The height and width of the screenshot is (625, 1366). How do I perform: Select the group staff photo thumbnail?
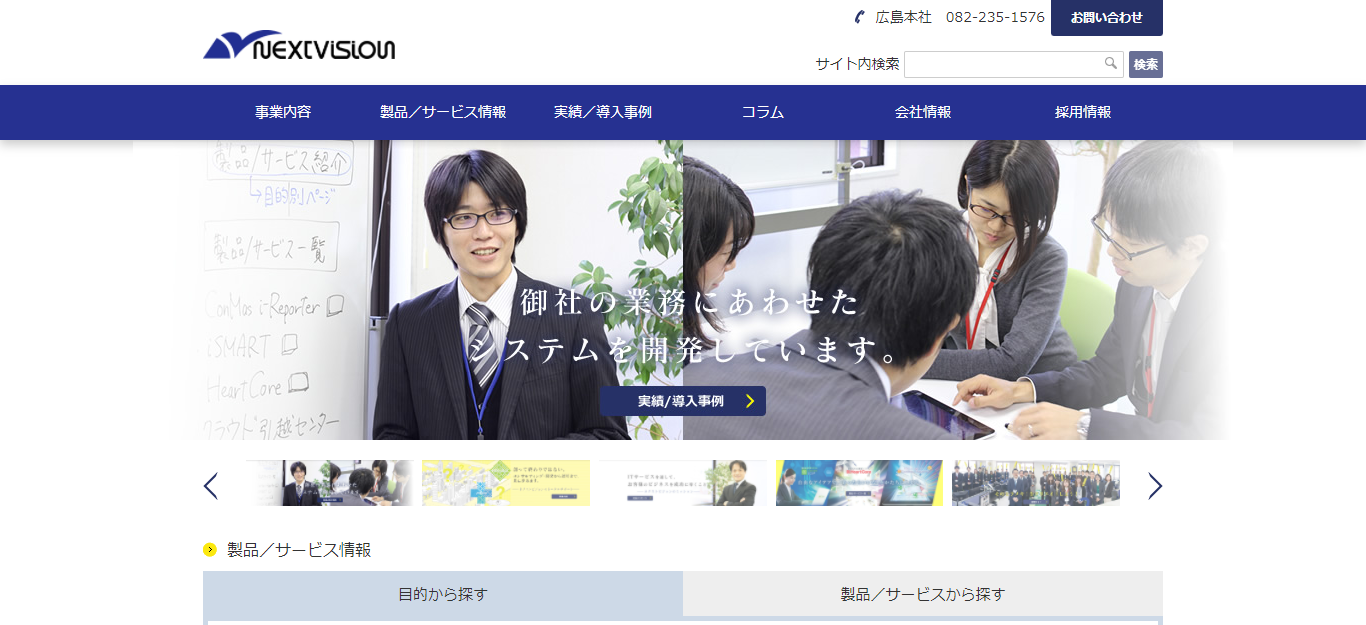point(1036,483)
